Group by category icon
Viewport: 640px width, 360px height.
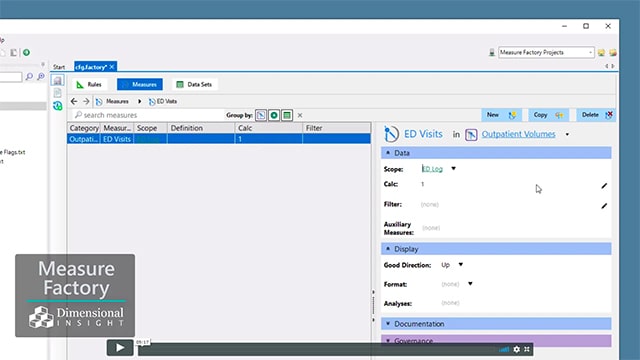(261, 115)
